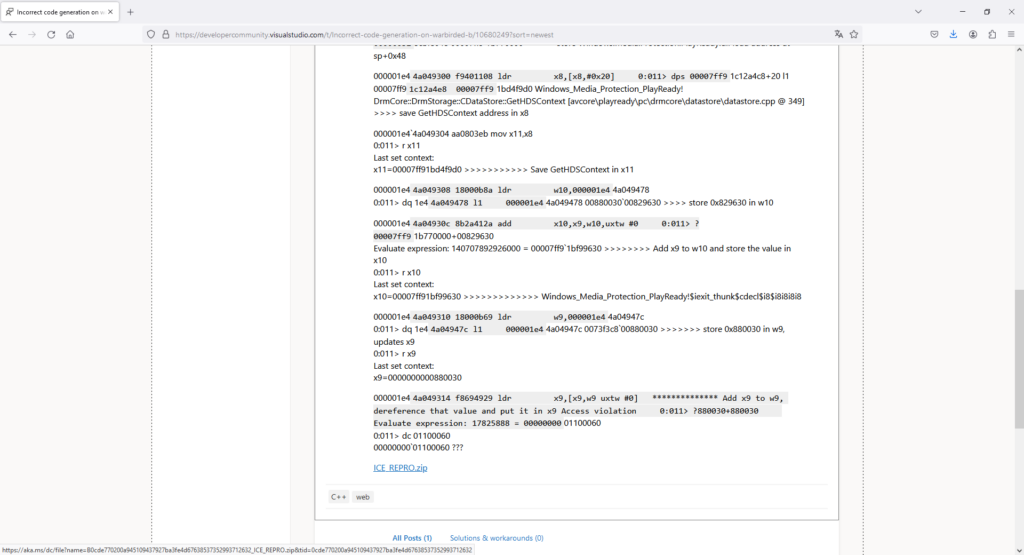The width and height of the screenshot is (1024, 555).
Task: Click the URL address bar
Action: point(500,34)
